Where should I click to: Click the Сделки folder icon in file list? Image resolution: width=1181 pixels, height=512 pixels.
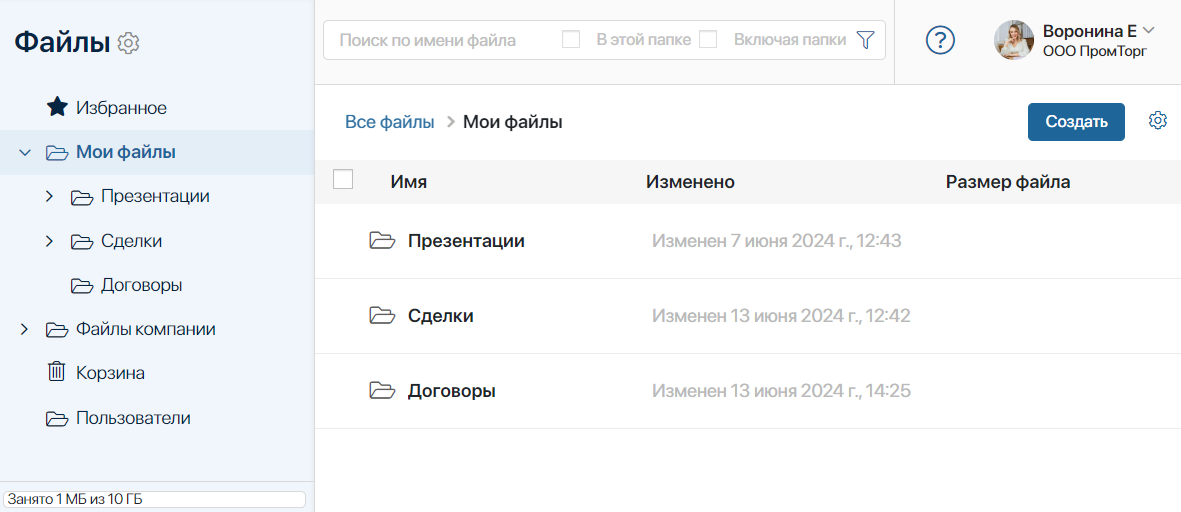(383, 315)
